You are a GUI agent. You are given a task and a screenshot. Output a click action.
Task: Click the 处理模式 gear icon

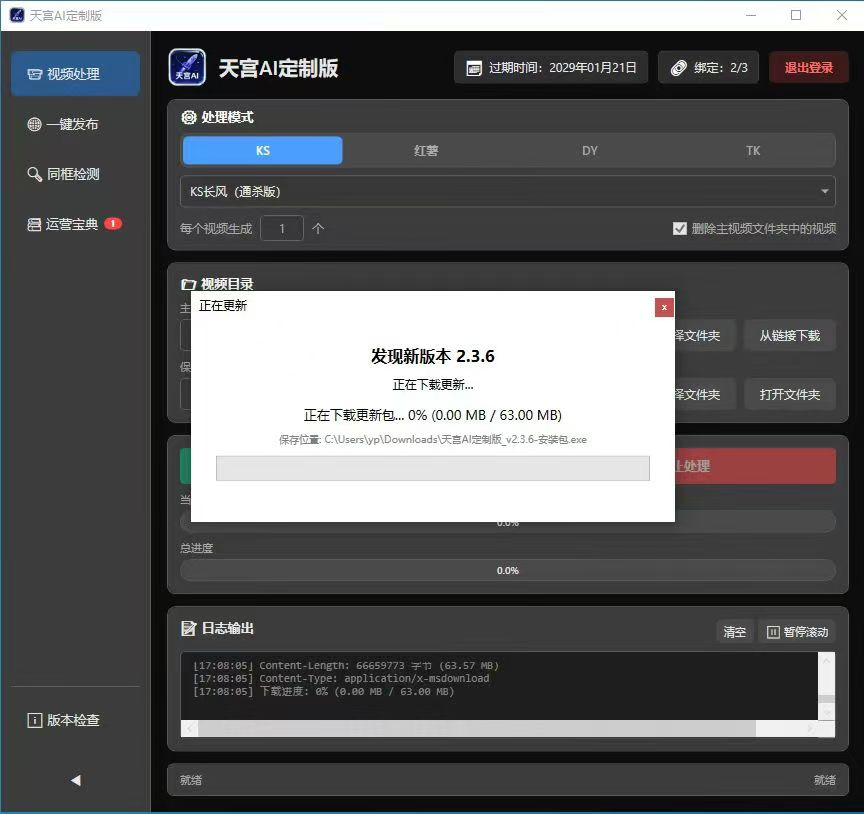[188, 117]
